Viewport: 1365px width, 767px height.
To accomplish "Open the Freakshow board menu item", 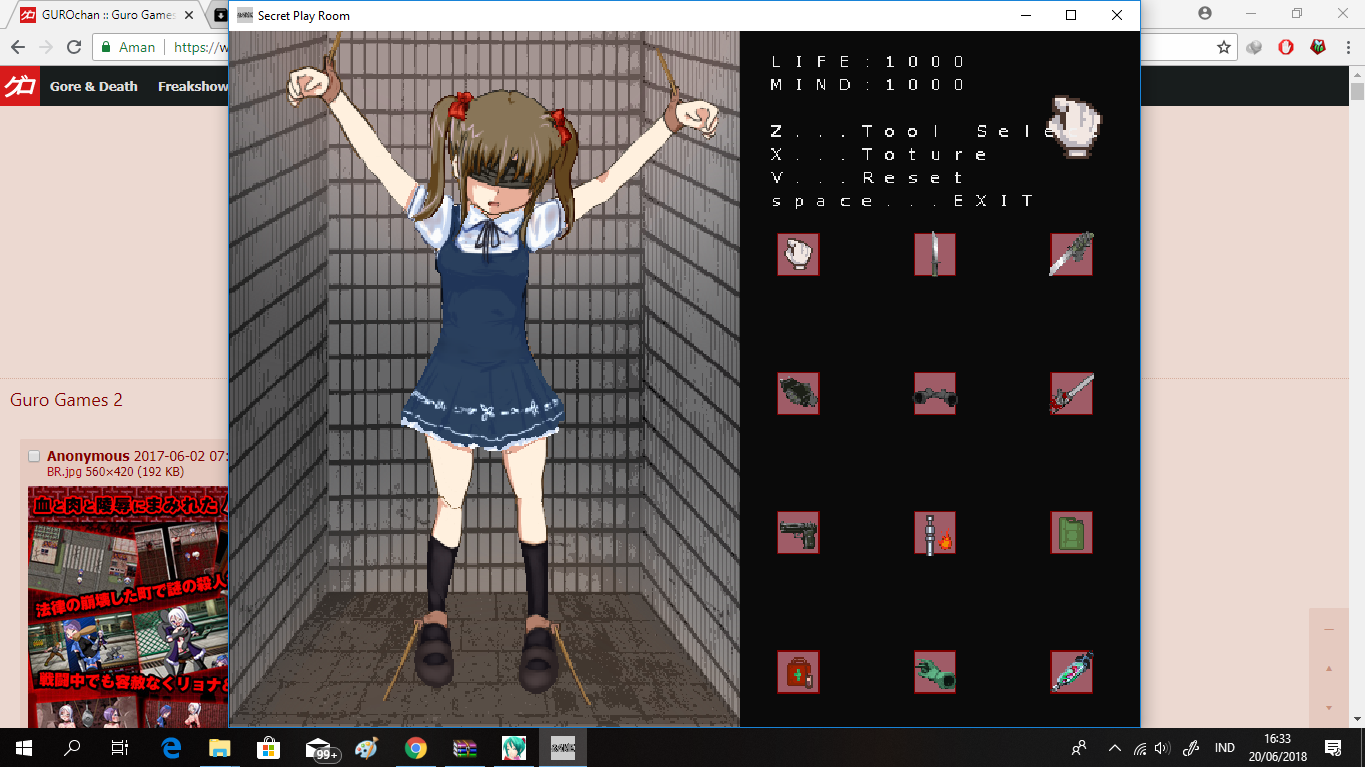I will [193, 86].
